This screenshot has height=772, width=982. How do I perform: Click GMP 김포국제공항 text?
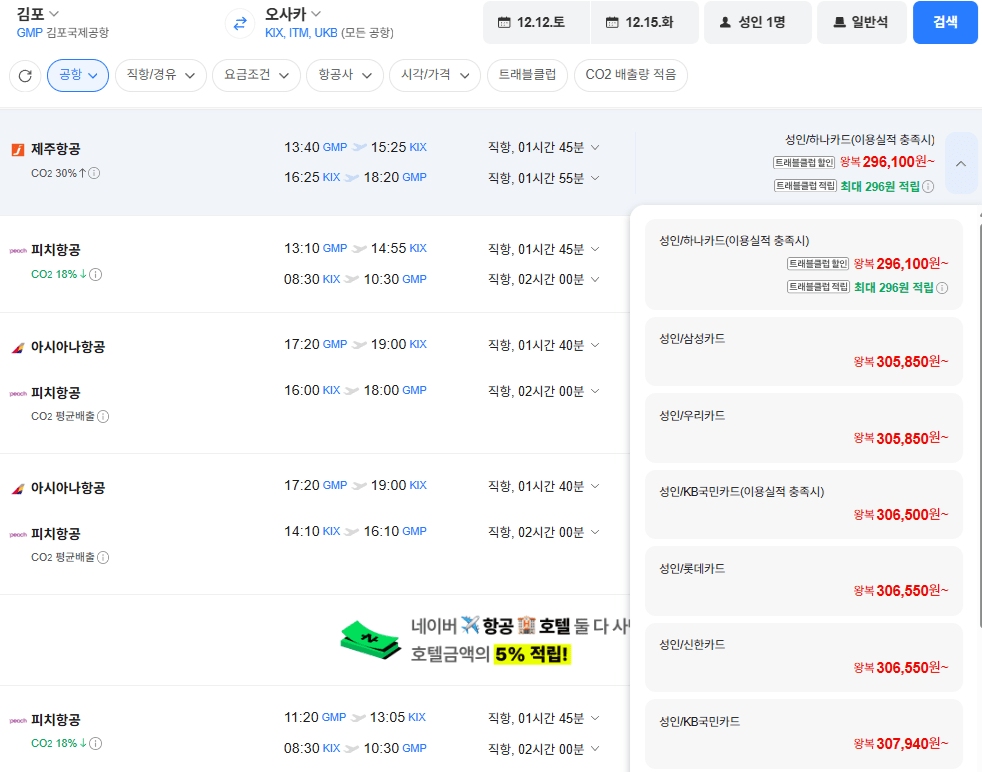click(x=63, y=33)
